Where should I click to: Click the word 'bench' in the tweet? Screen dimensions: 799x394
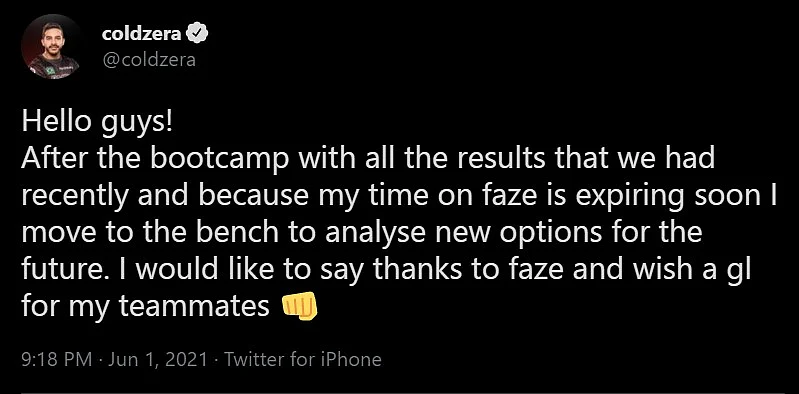pyautogui.click(x=239, y=233)
